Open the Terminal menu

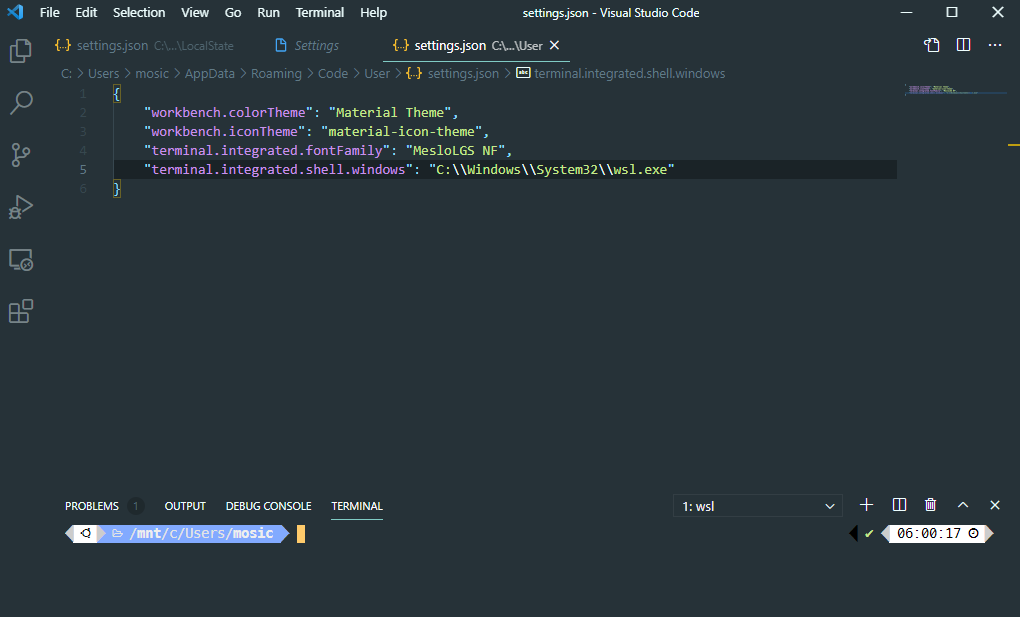(319, 12)
